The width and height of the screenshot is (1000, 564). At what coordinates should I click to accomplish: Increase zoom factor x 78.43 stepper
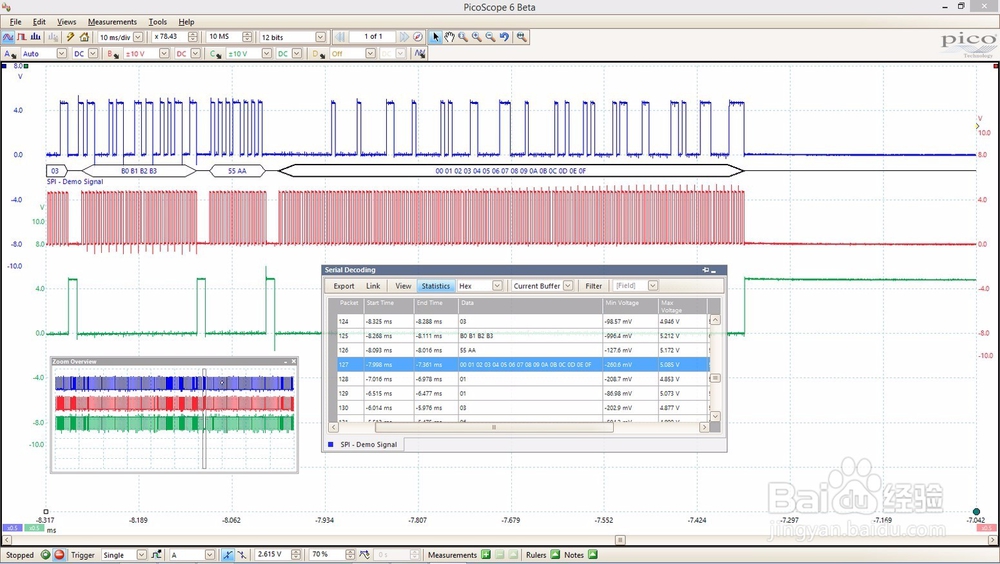click(x=193, y=34)
